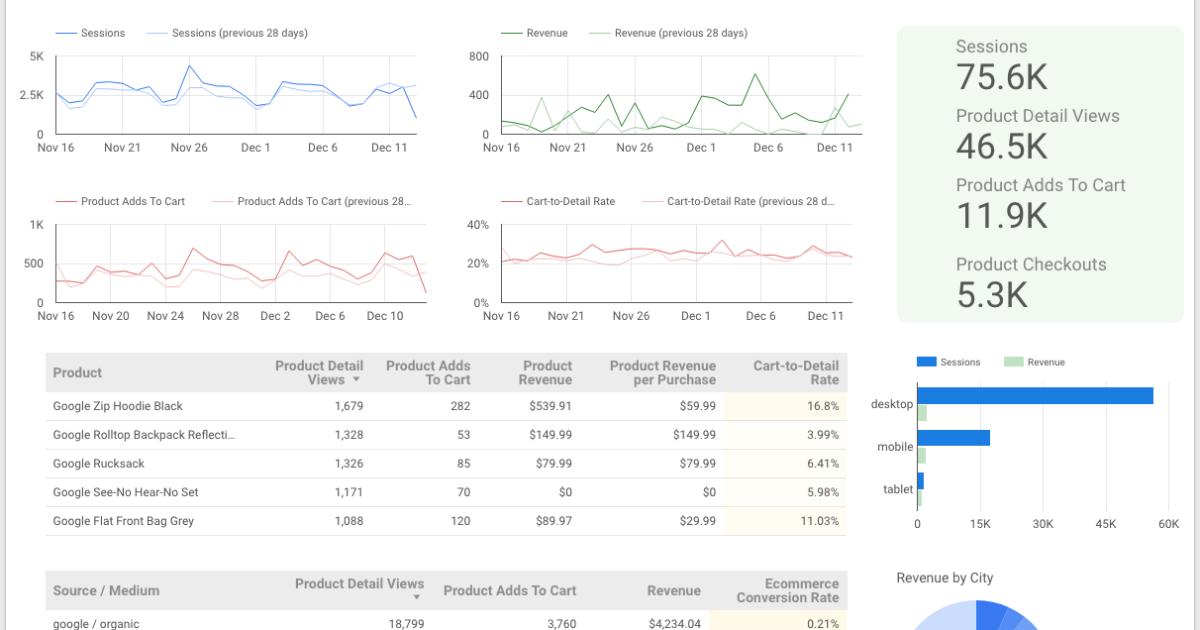
Task: Click the blue Sessions swatch in bar chart legend
Action: (x=925, y=361)
